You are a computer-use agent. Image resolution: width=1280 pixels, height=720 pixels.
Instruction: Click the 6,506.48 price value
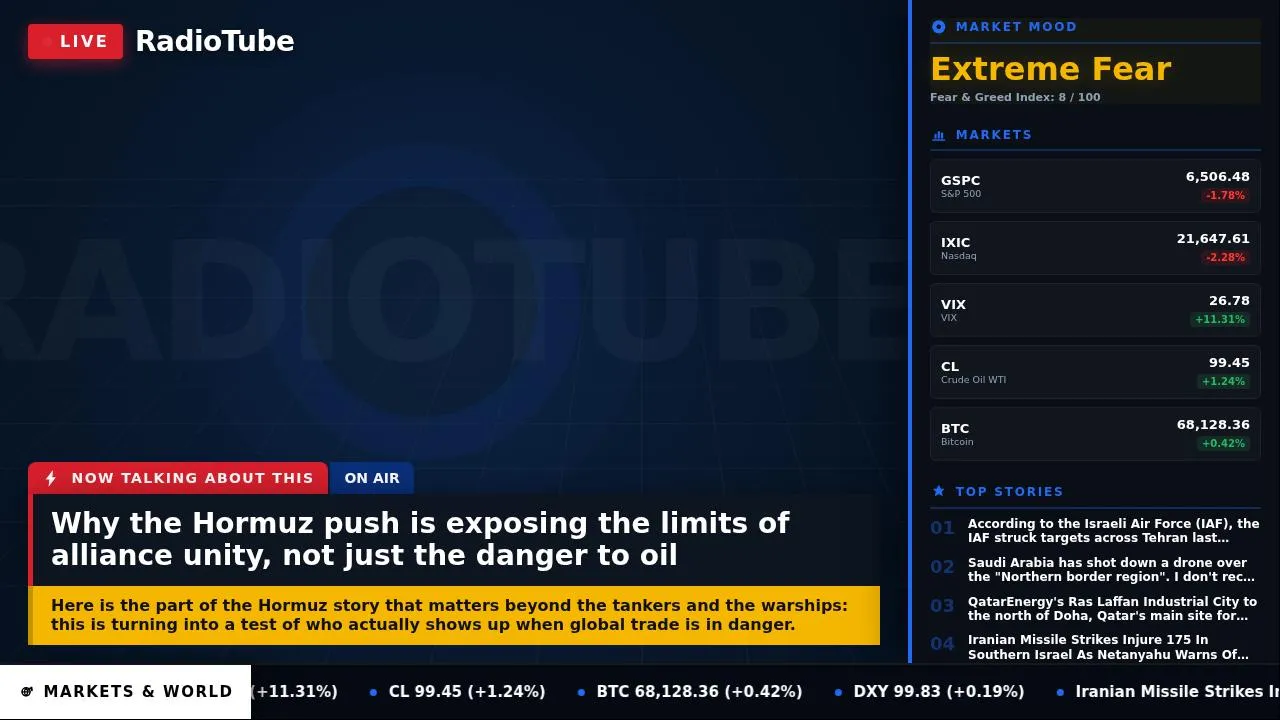pos(1217,177)
